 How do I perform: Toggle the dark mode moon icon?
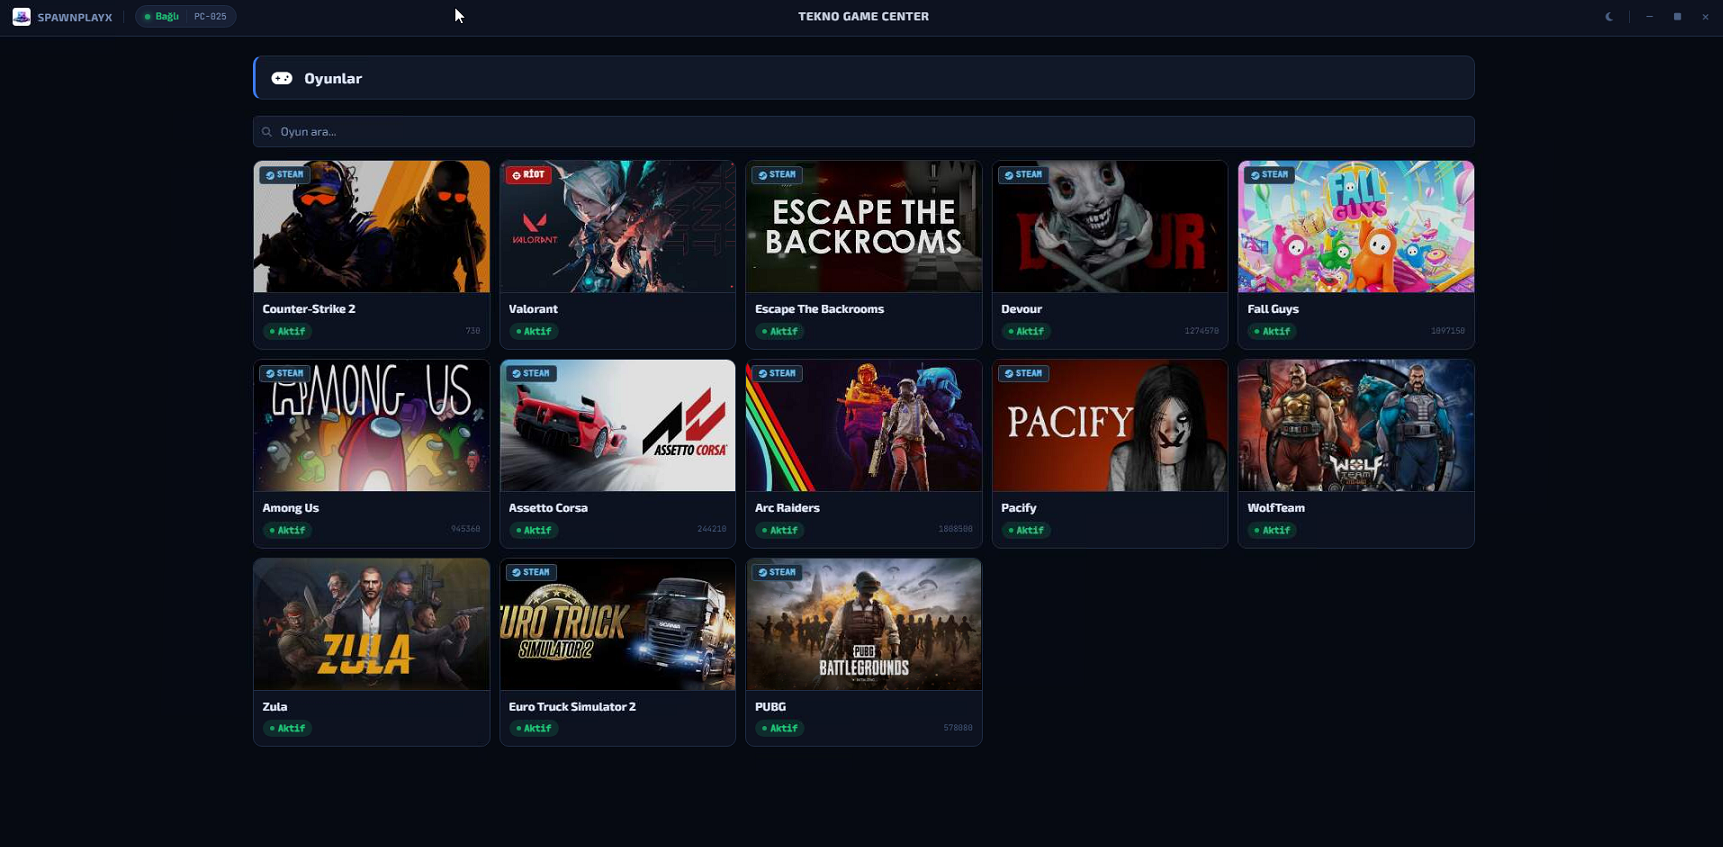tap(1609, 16)
